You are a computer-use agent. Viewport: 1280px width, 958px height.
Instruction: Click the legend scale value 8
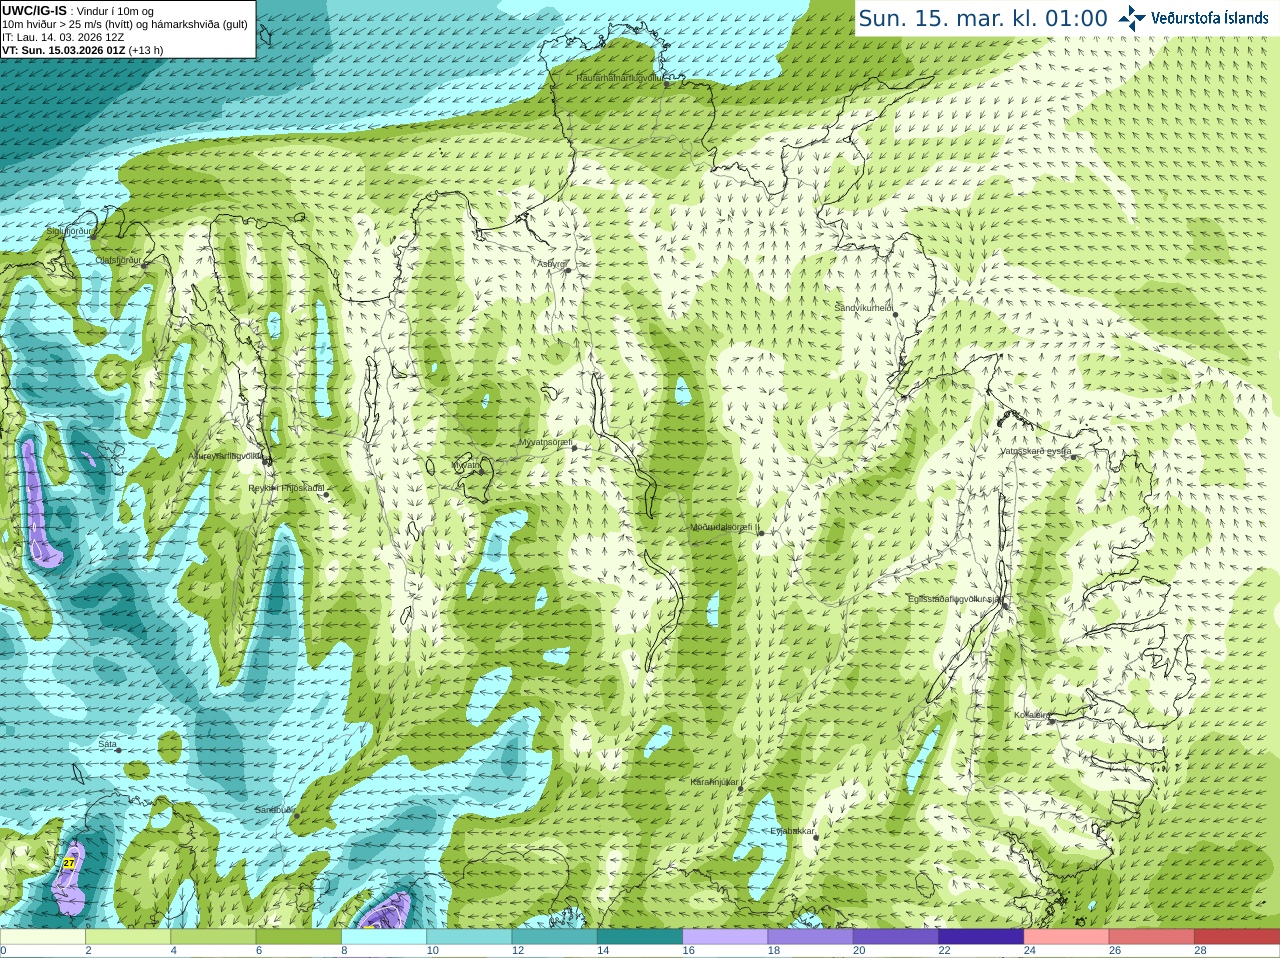[x=344, y=951]
